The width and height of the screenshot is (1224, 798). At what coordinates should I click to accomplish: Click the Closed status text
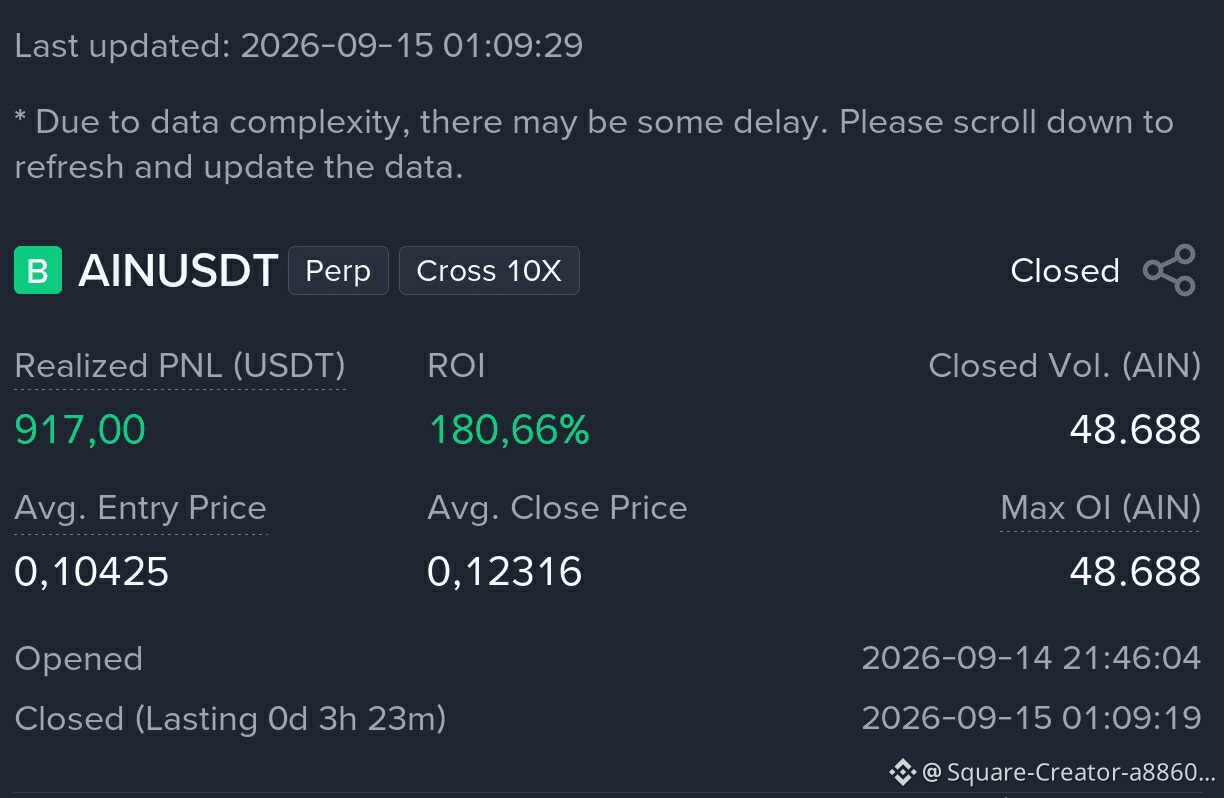pos(1065,270)
